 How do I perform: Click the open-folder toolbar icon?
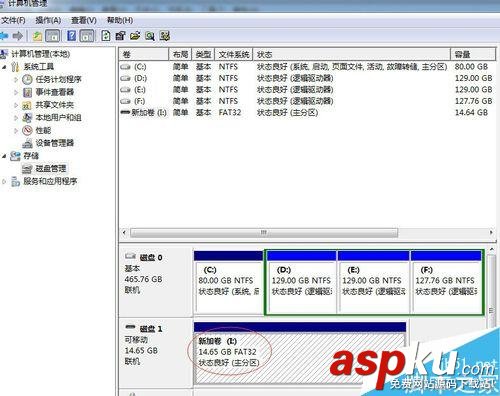(135, 36)
